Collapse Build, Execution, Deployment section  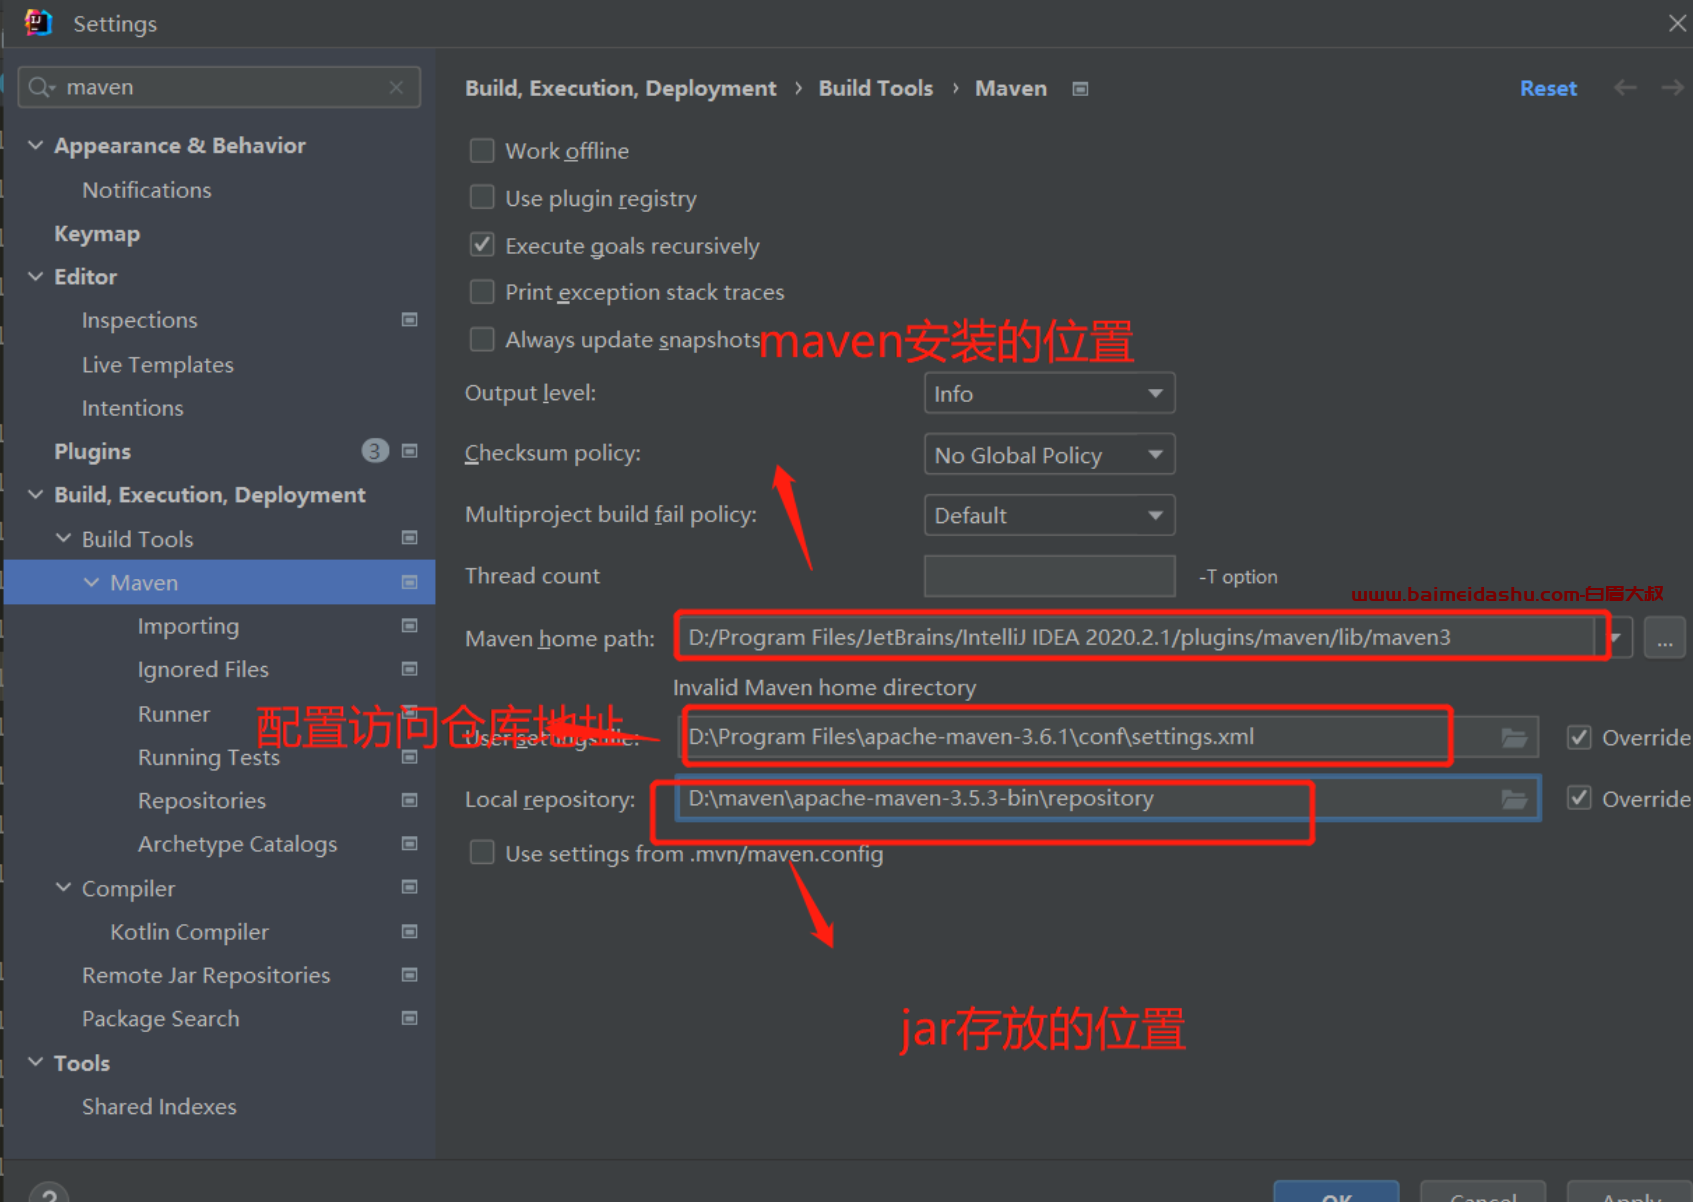pyautogui.click(x=35, y=495)
